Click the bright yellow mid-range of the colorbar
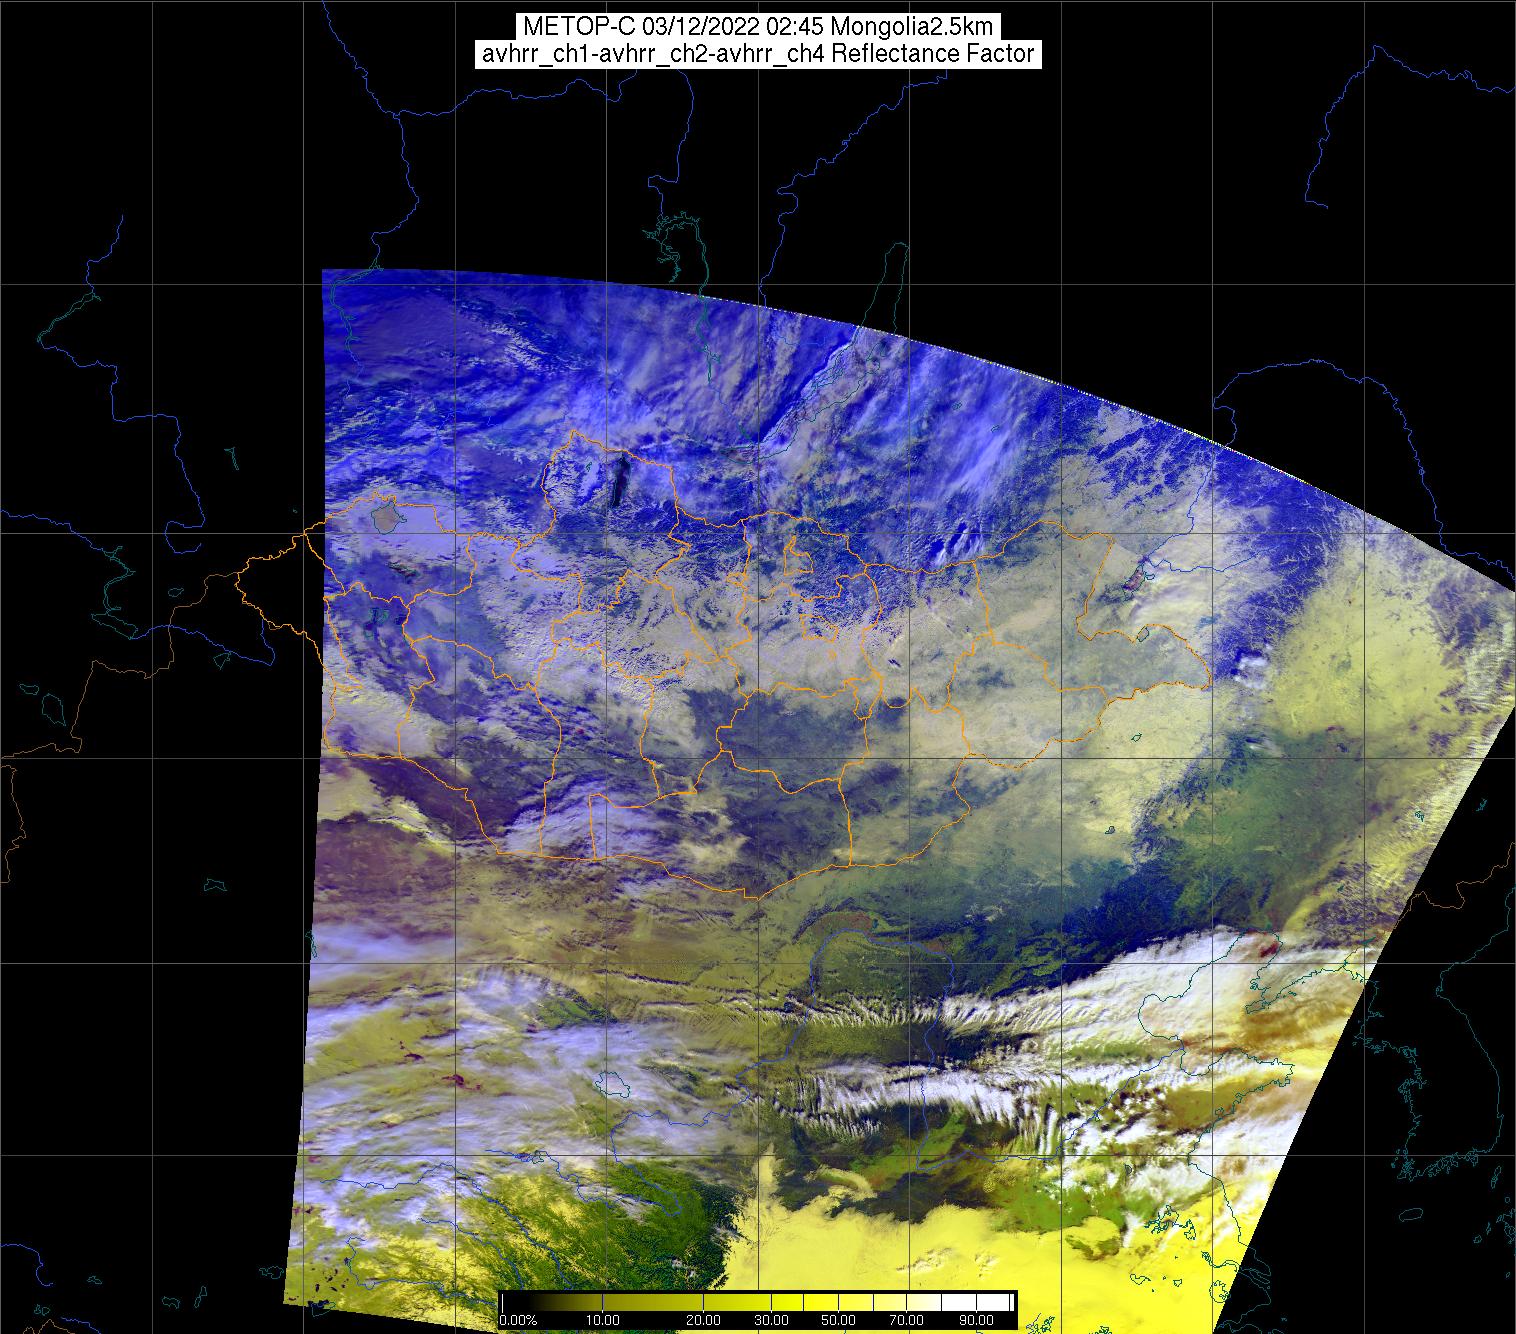 pyautogui.click(x=820, y=1302)
